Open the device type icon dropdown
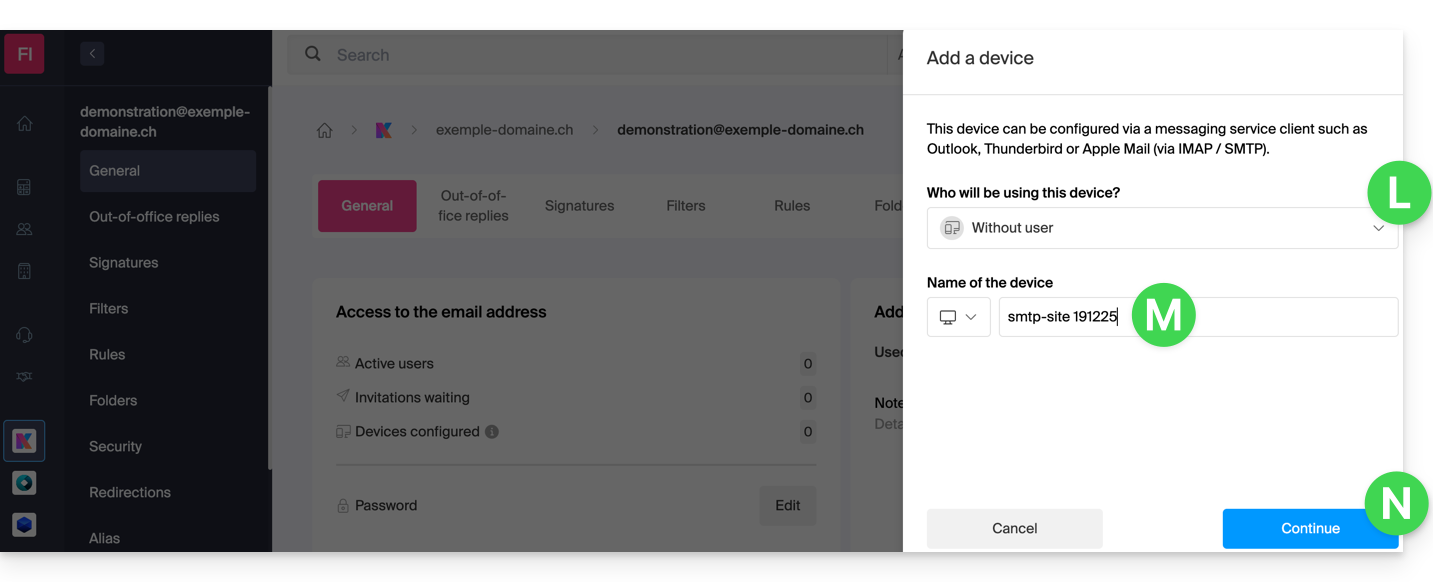 pyautogui.click(x=958, y=317)
